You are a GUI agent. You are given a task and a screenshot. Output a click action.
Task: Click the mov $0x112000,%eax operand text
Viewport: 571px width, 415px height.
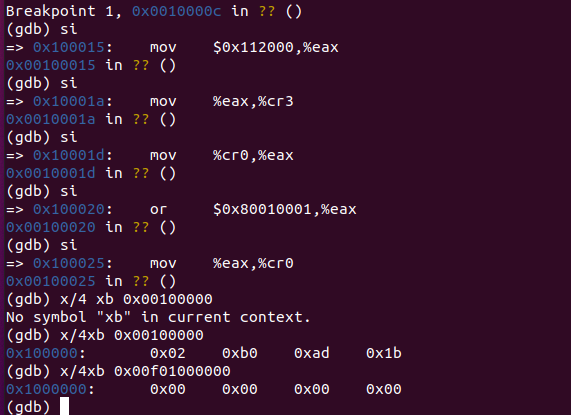[x=276, y=47]
